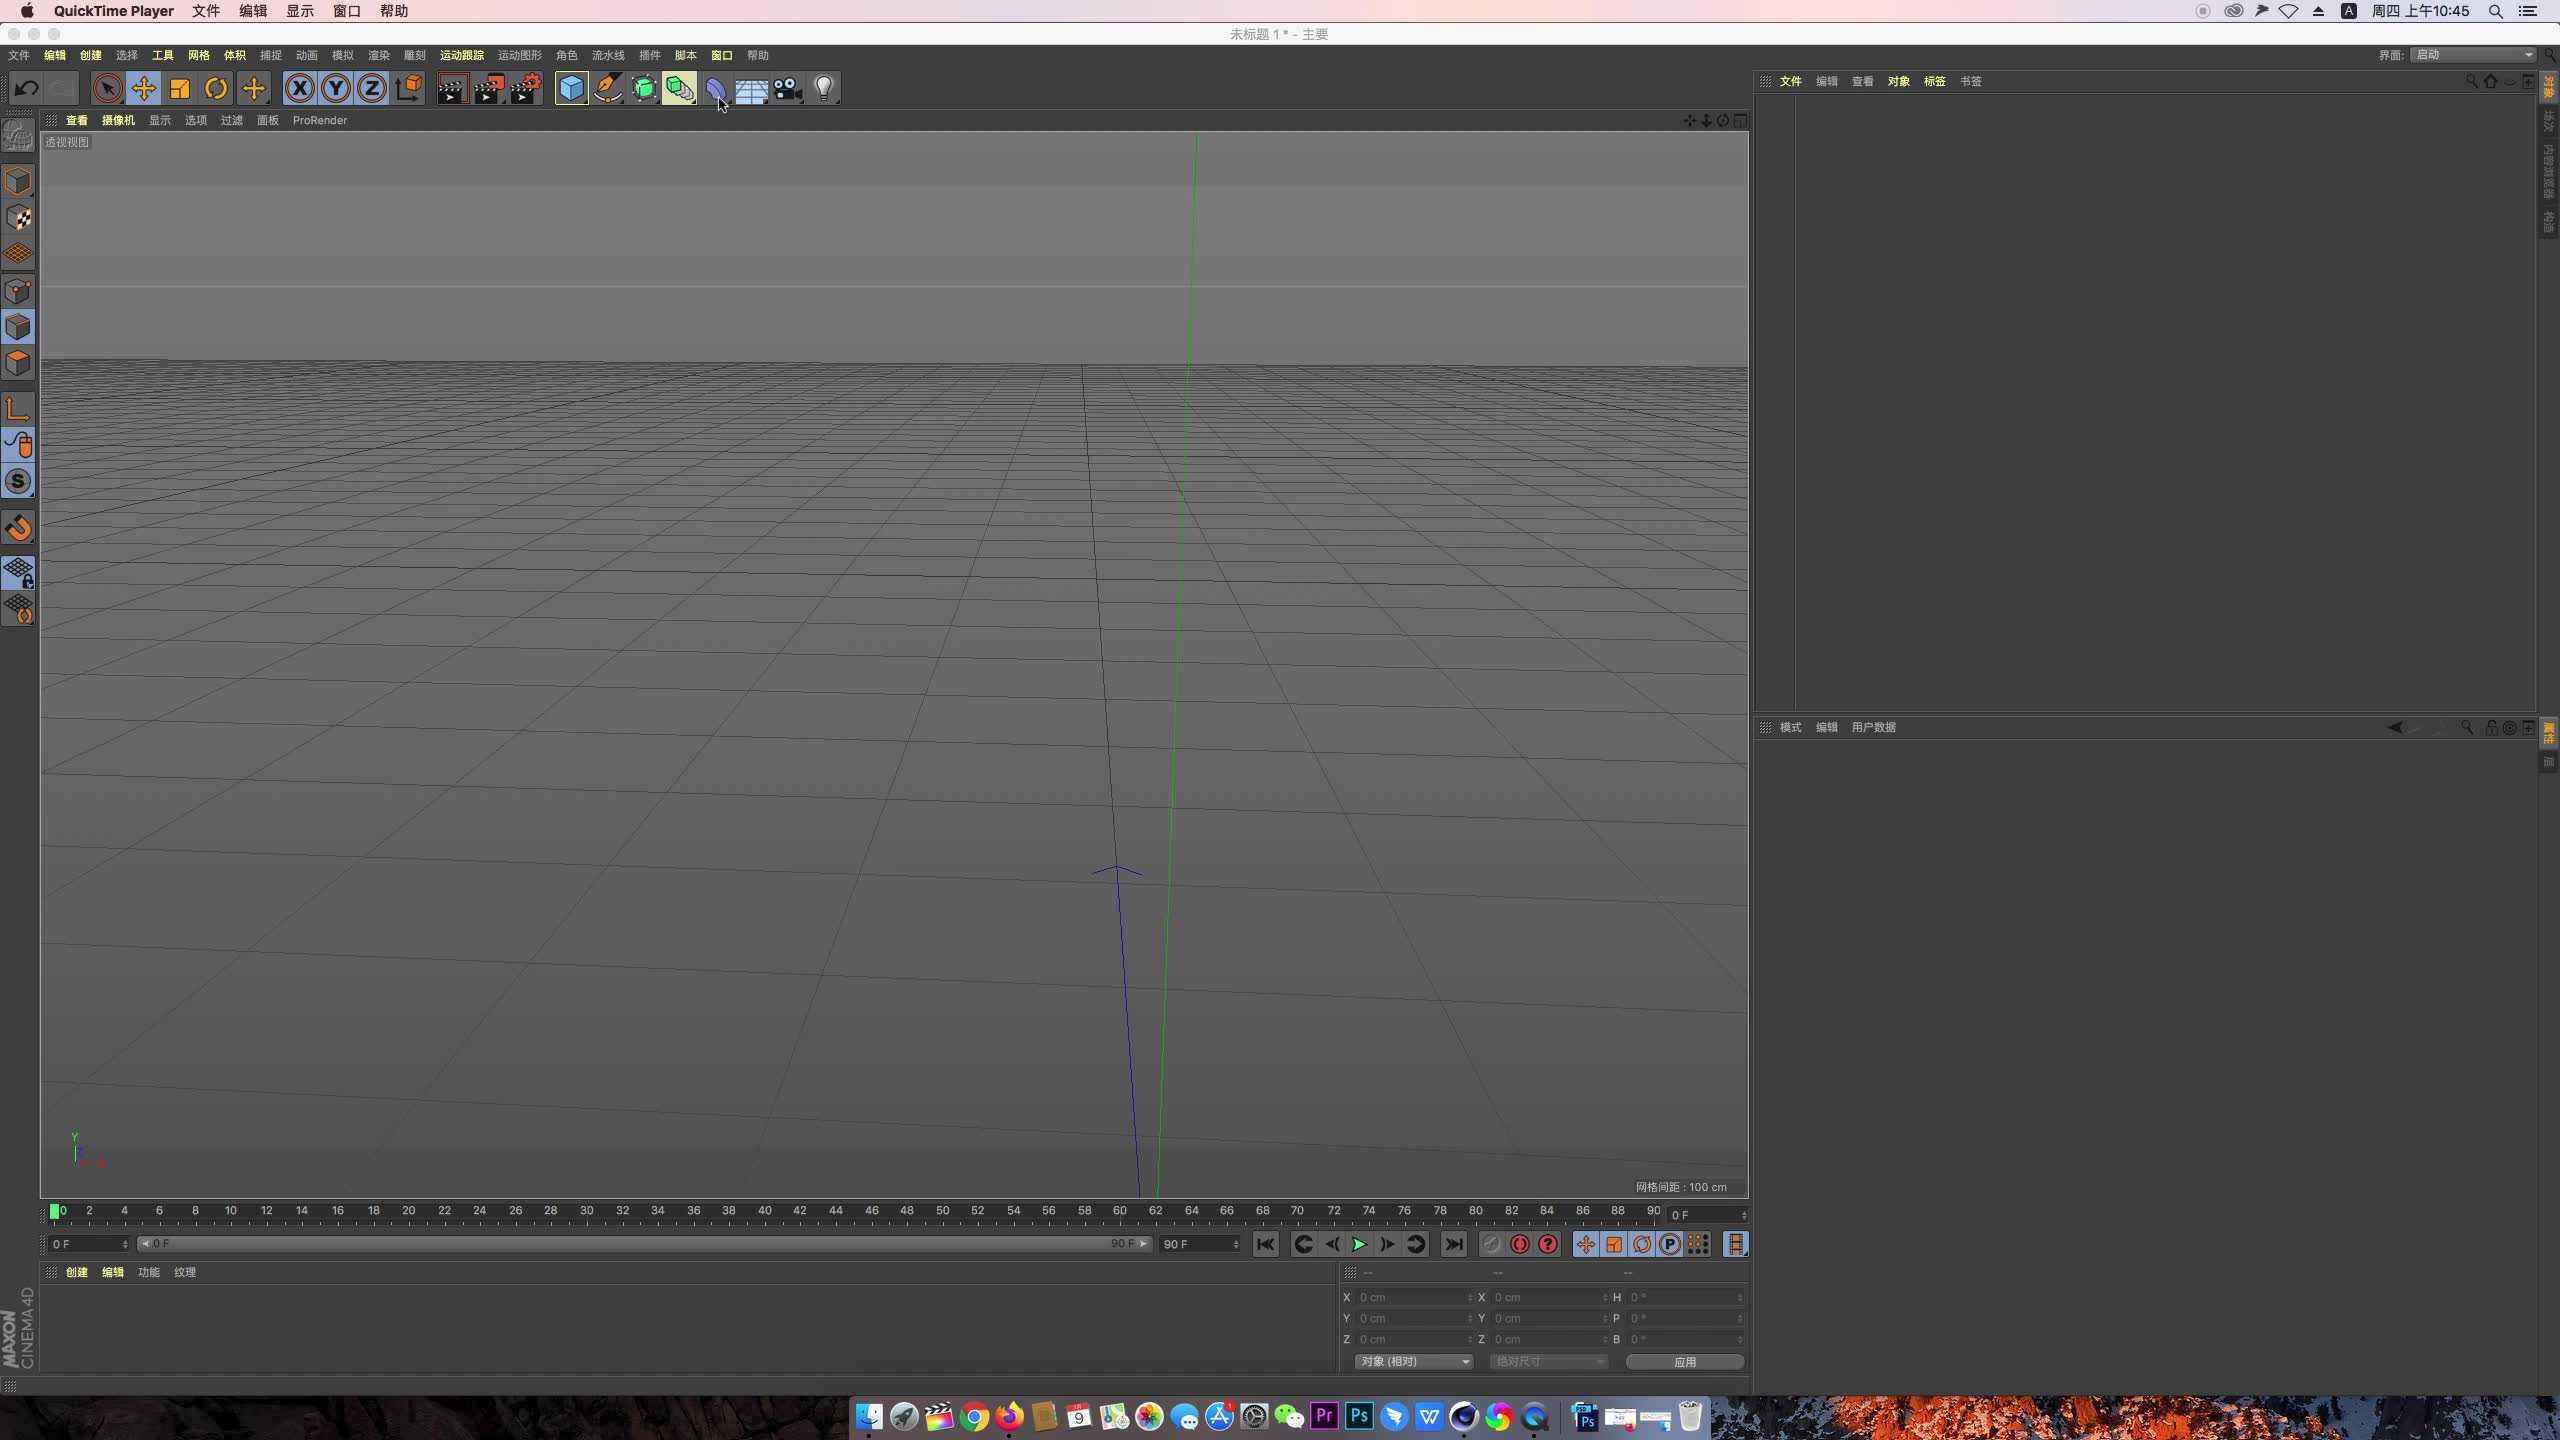Select the Cube primitive tool icon
Viewport: 2560px width, 1440px height.
(571, 89)
